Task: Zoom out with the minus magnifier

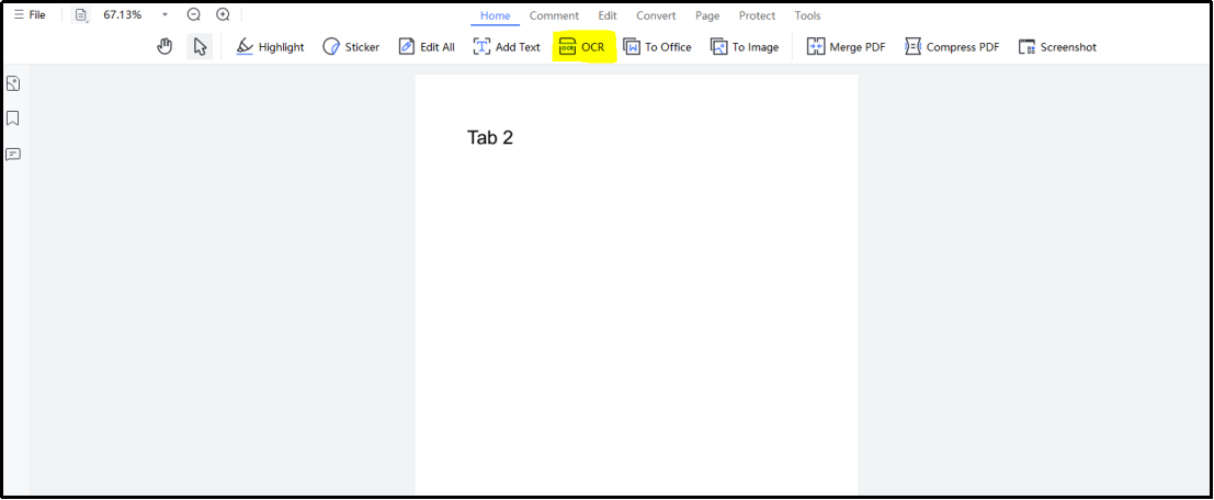Action: tap(194, 15)
